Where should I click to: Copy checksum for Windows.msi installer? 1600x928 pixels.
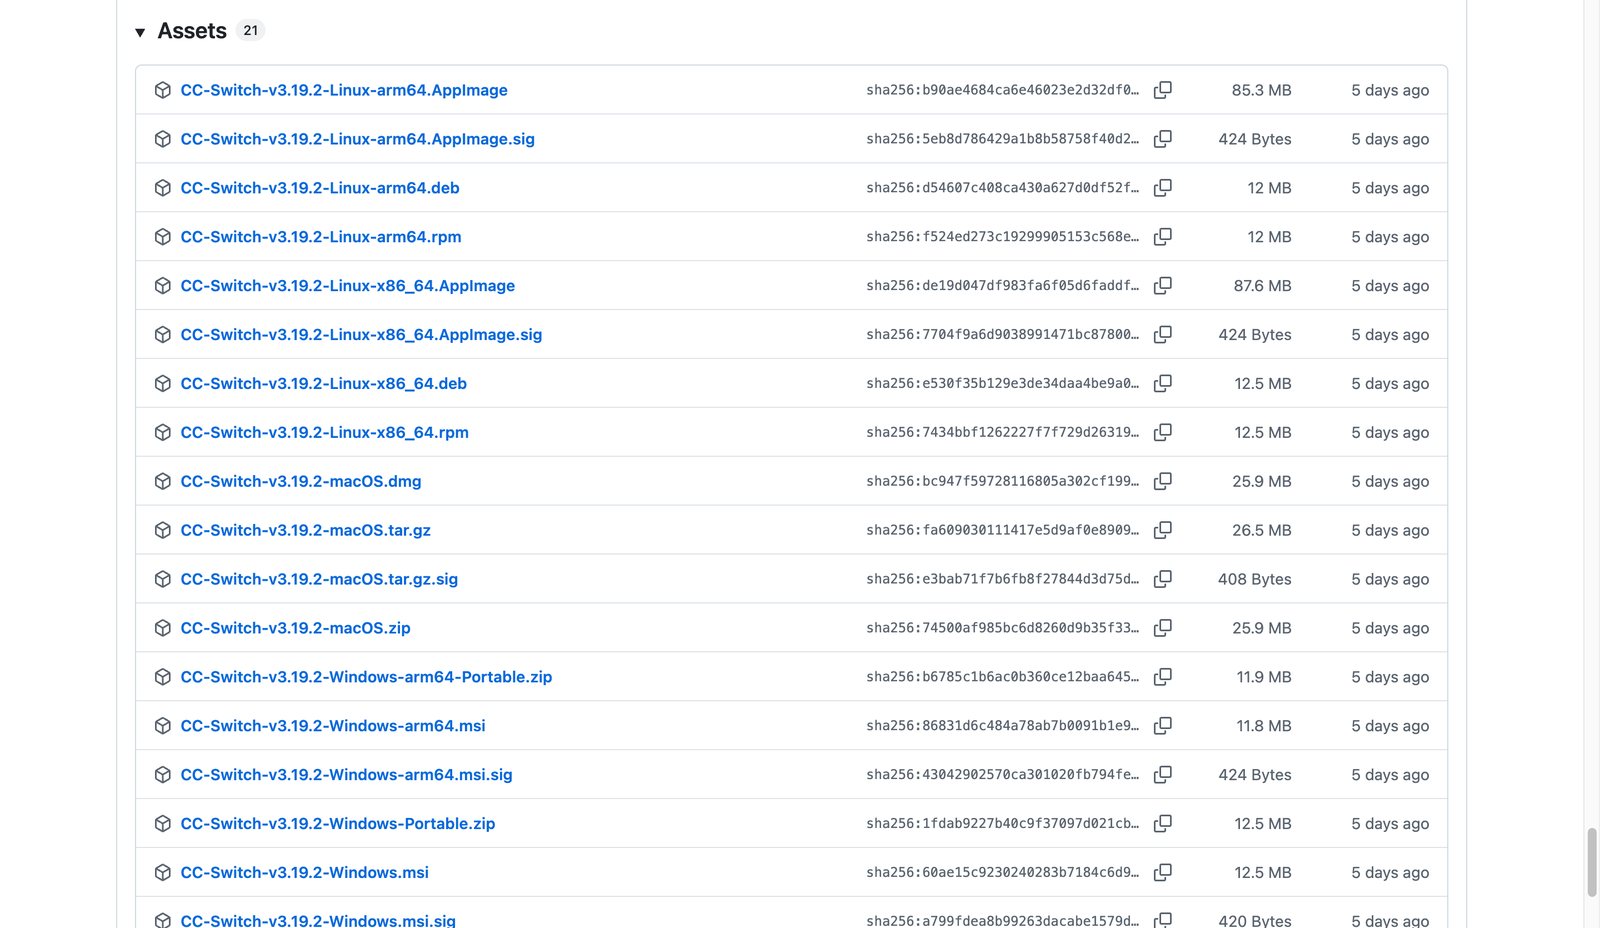point(1162,872)
